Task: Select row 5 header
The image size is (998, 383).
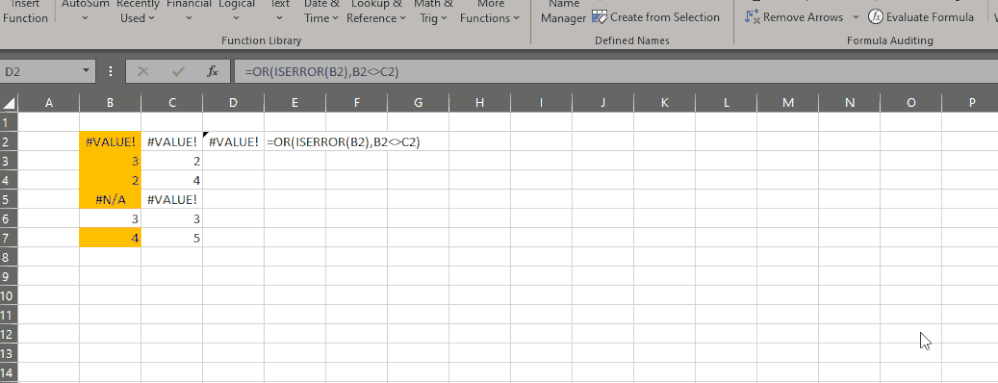Action: click(8, 199)
